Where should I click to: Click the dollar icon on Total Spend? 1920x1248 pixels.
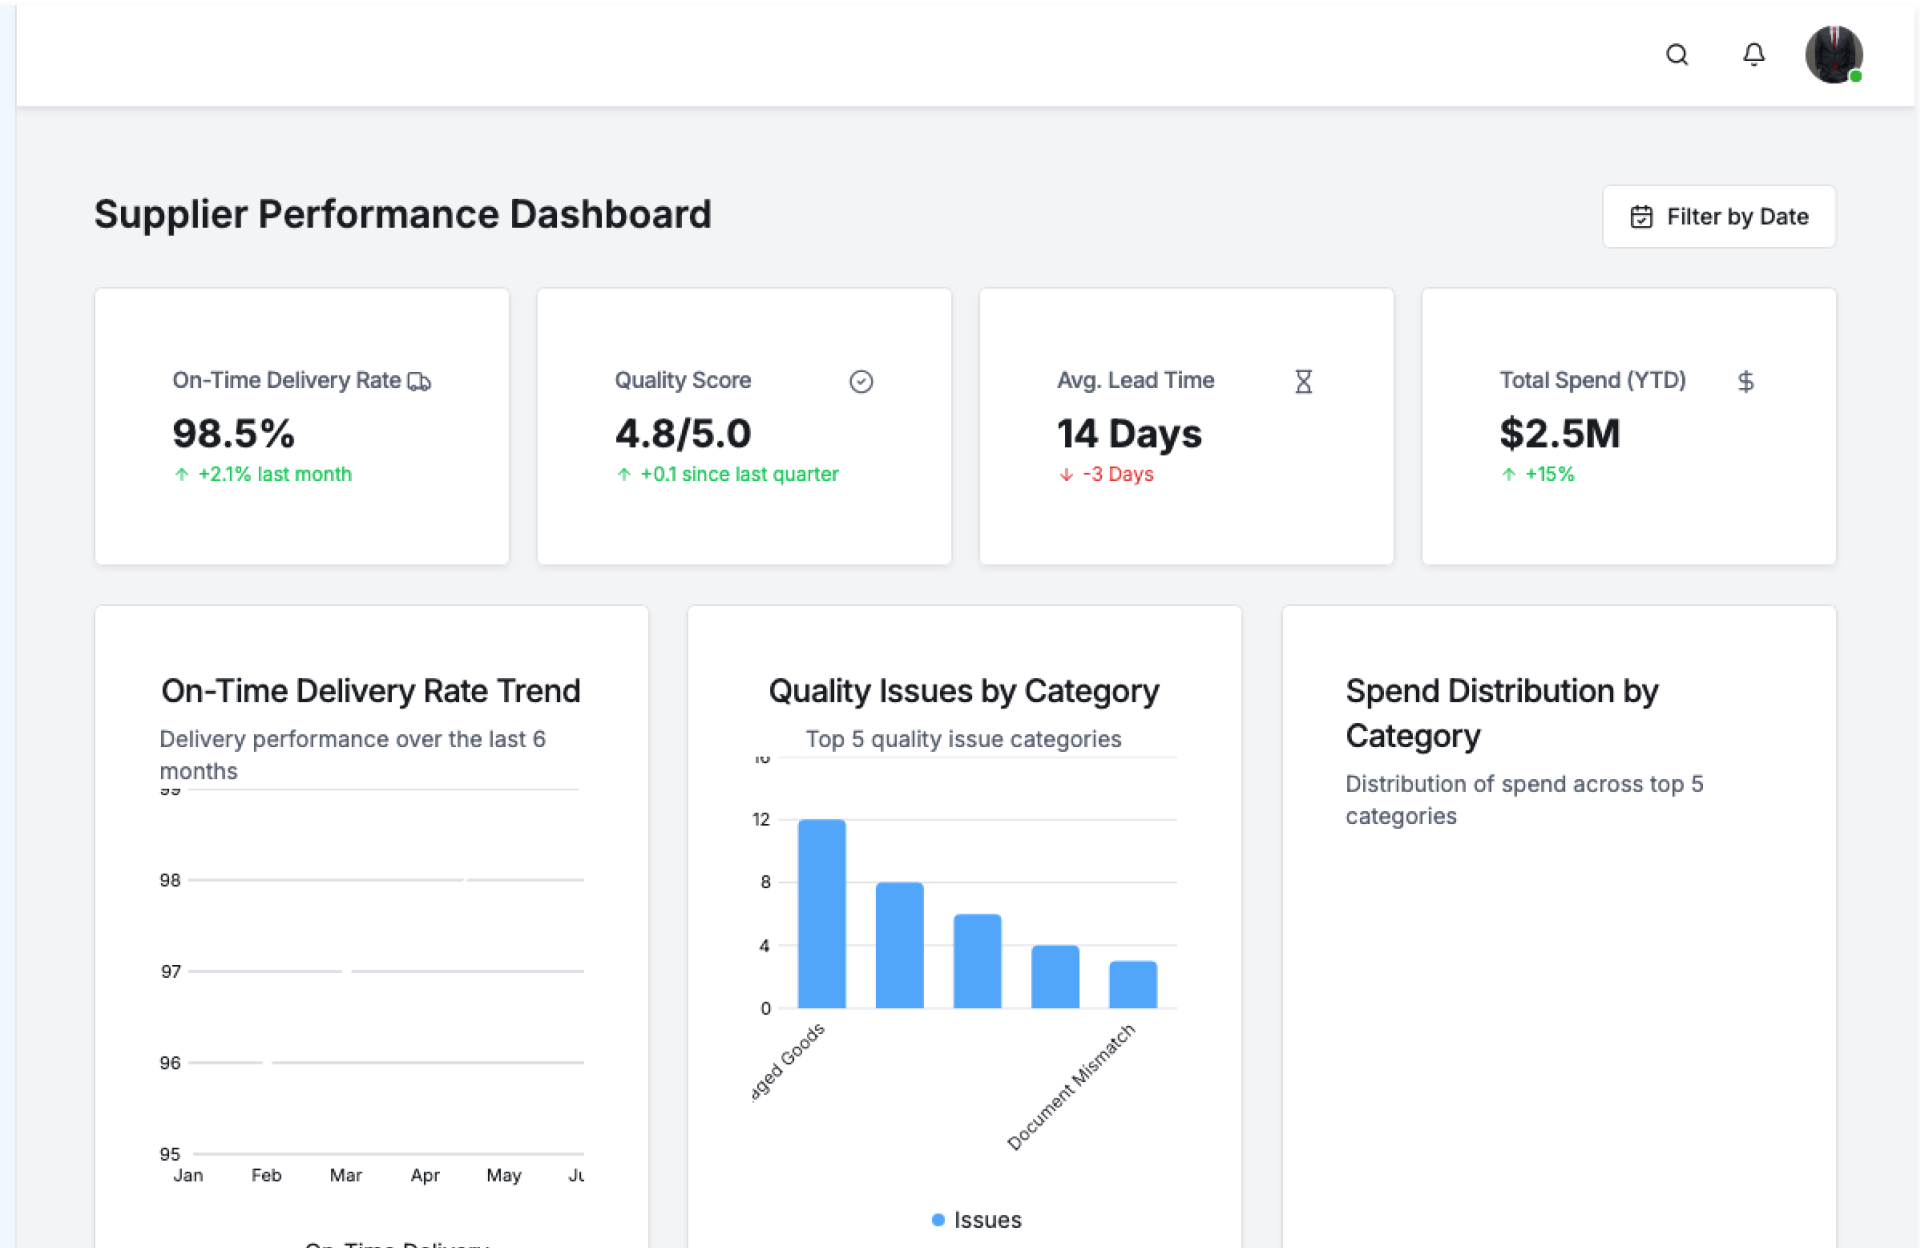(x=1745, y=382)
